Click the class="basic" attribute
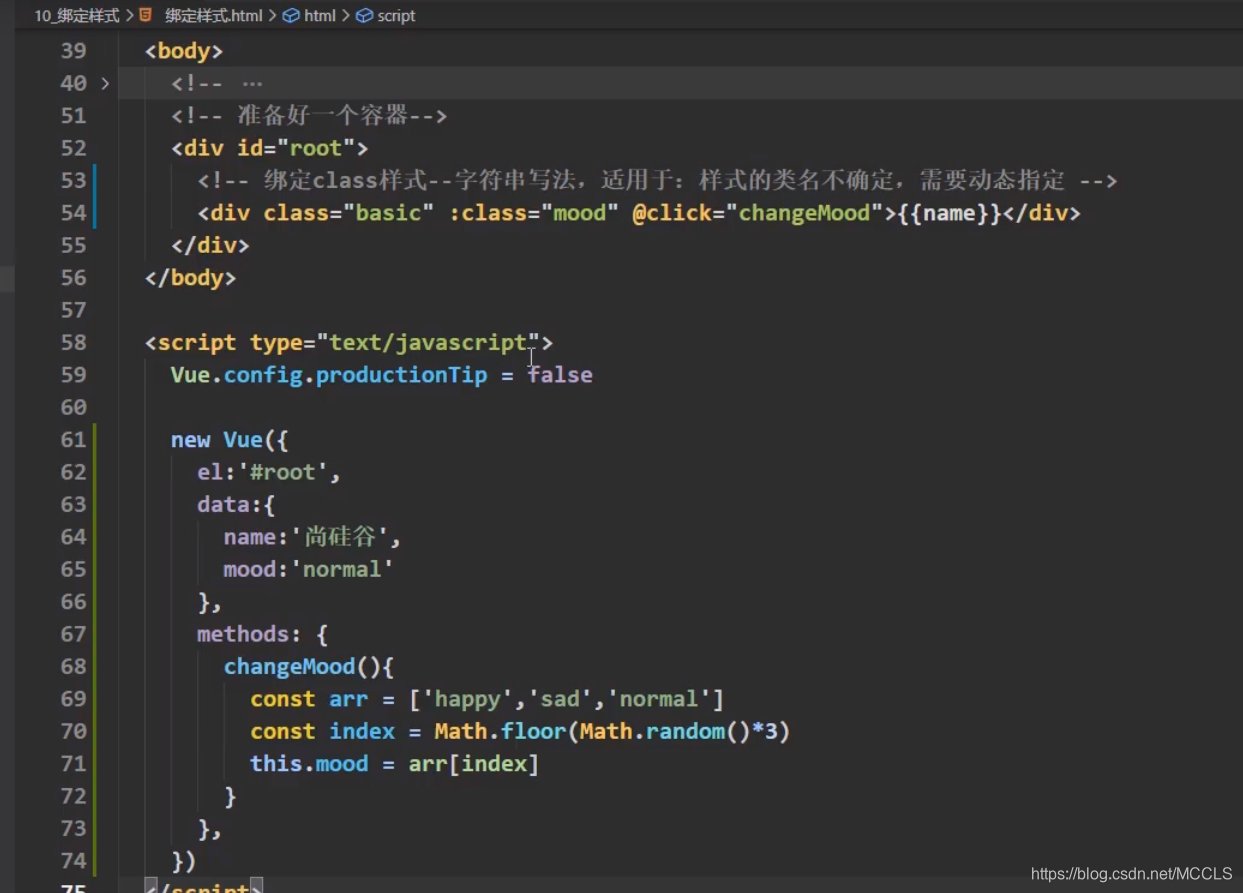The image size is (1243, 893). pyautogui.click(x=349, y=213)
